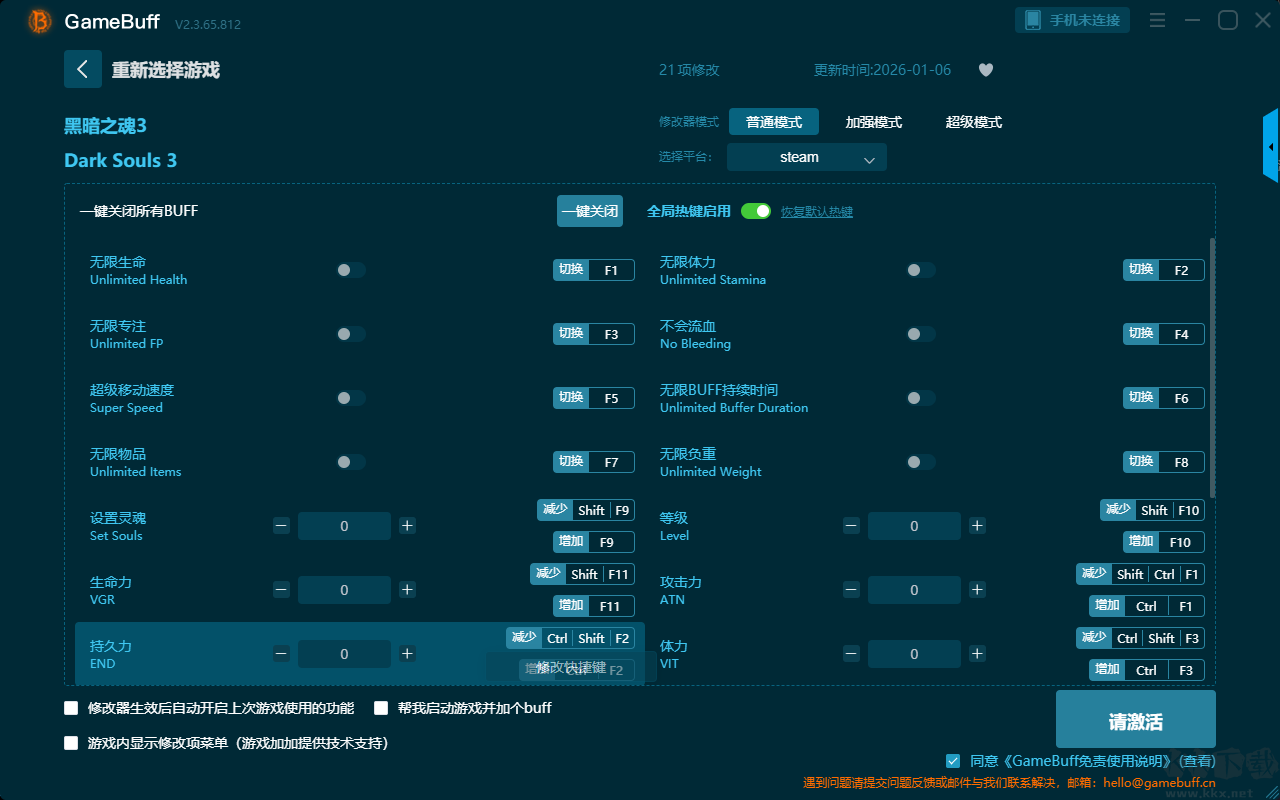Decrease END value with minus

(282, 654)
